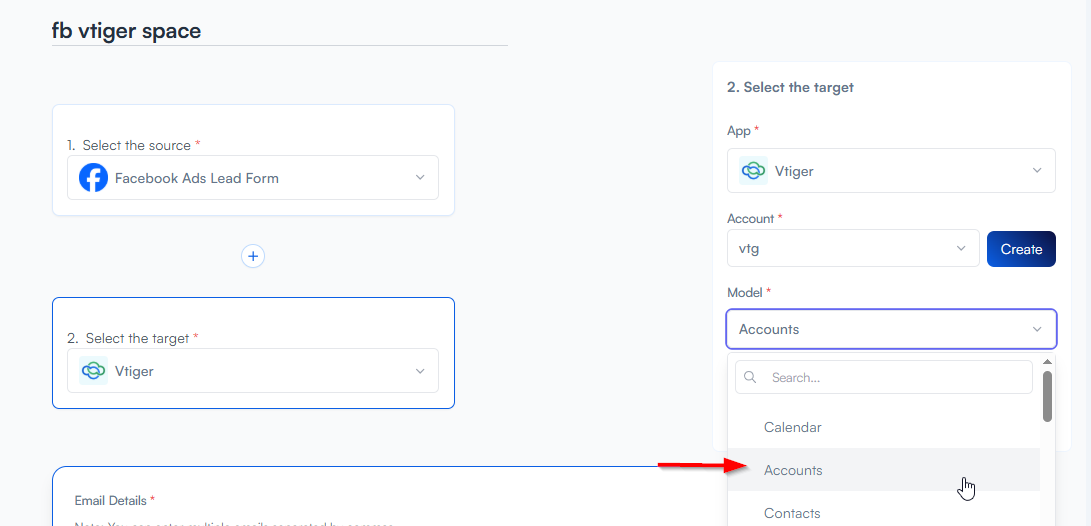The height and width of the screenshot is (526, 1091).
Task: Click the scrollbar up arrow in list
Action: coord(1047,362)
